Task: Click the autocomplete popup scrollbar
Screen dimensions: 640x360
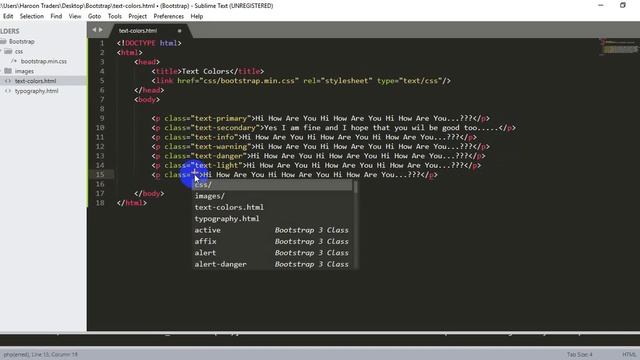Action: pos(356,188)
